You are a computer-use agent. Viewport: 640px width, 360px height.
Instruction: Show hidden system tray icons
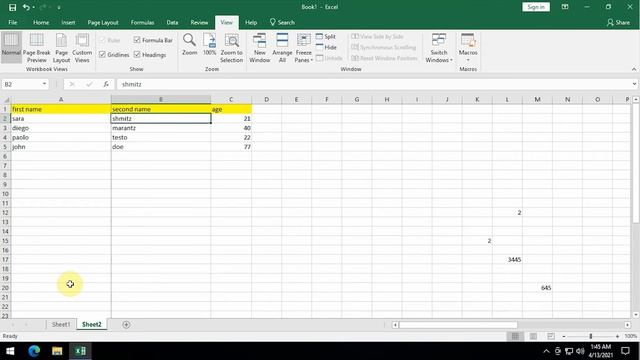pos(546,351)
